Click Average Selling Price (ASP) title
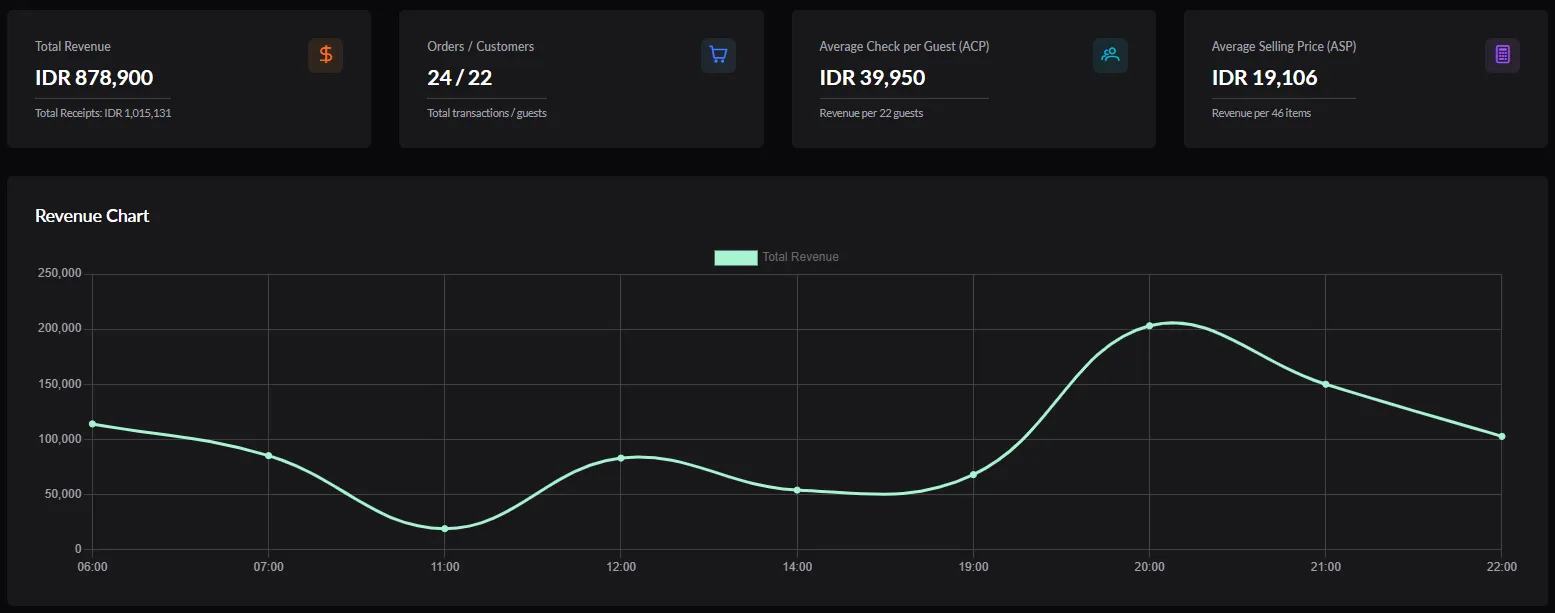Image resolution: width=1555 pixels, height=613 pixels. 1284,47
